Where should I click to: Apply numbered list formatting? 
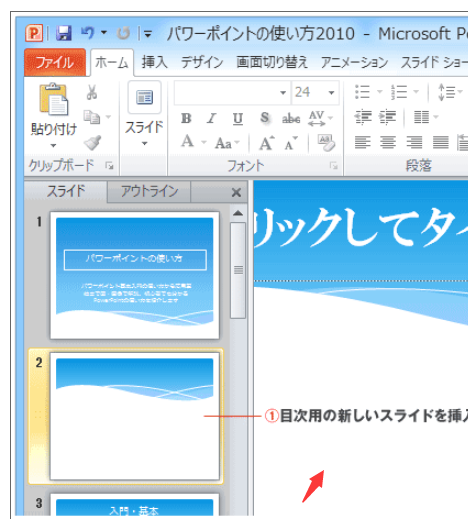point(399,92)
